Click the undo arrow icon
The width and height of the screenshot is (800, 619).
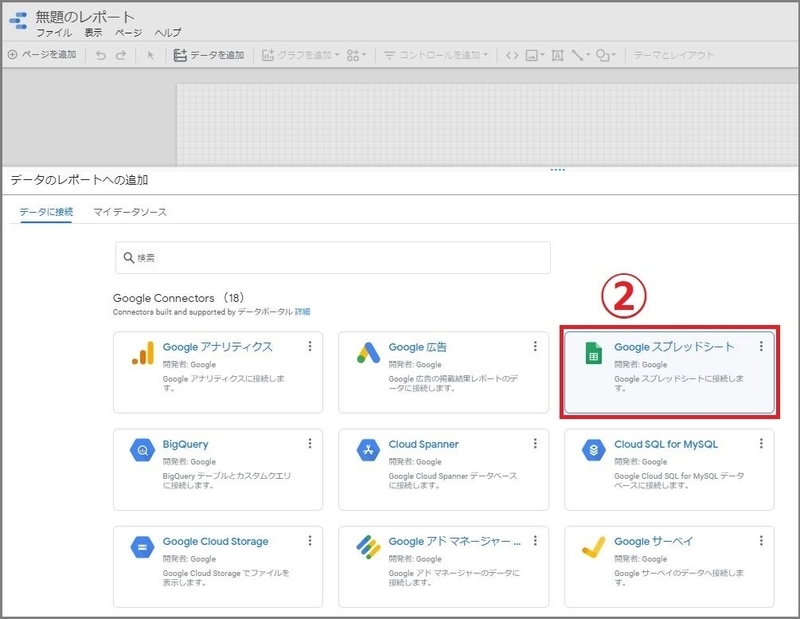coord(101,55)
